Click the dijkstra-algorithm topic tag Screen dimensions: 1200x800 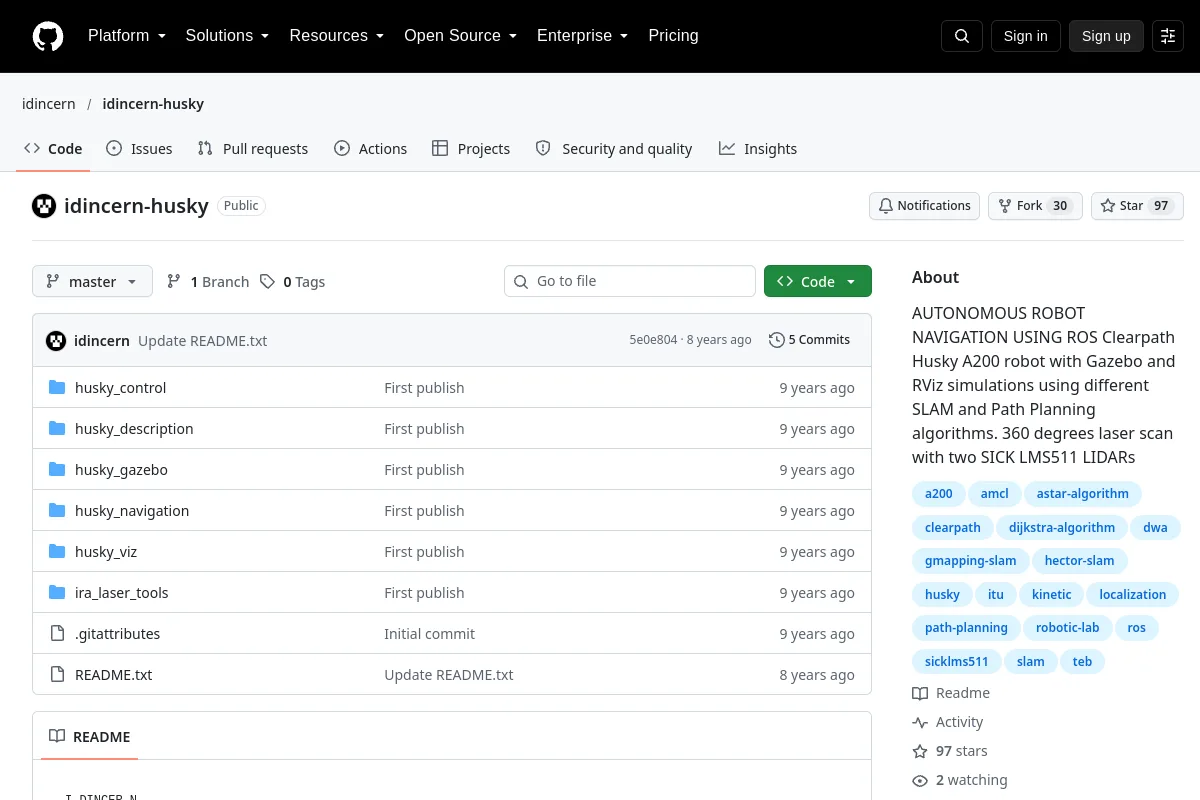click(x=1062, y=527)
